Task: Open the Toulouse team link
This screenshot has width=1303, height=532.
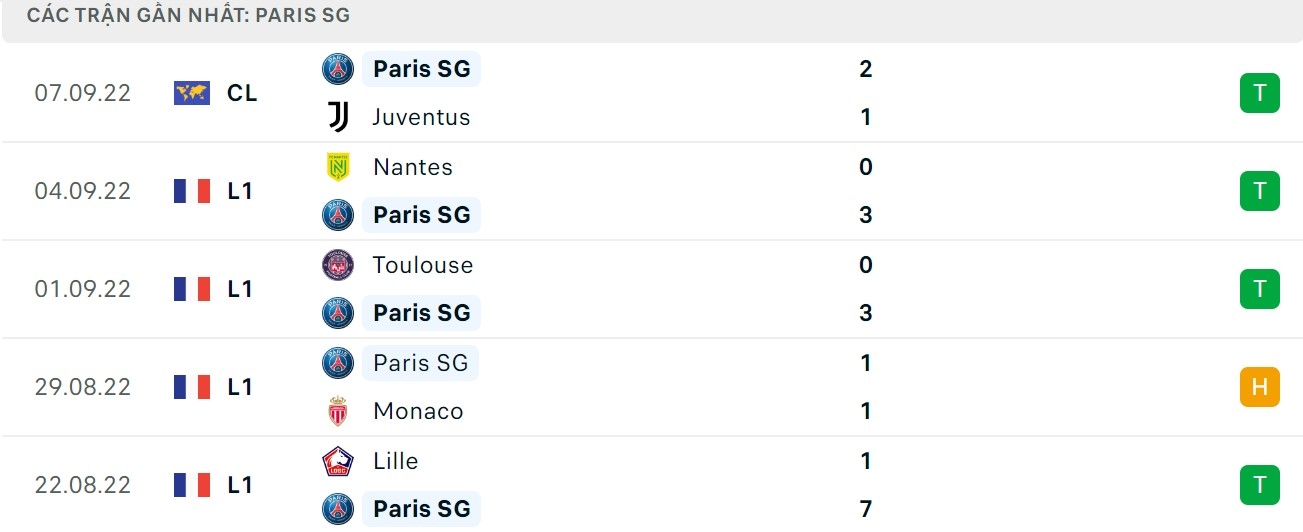Action: 422,265
